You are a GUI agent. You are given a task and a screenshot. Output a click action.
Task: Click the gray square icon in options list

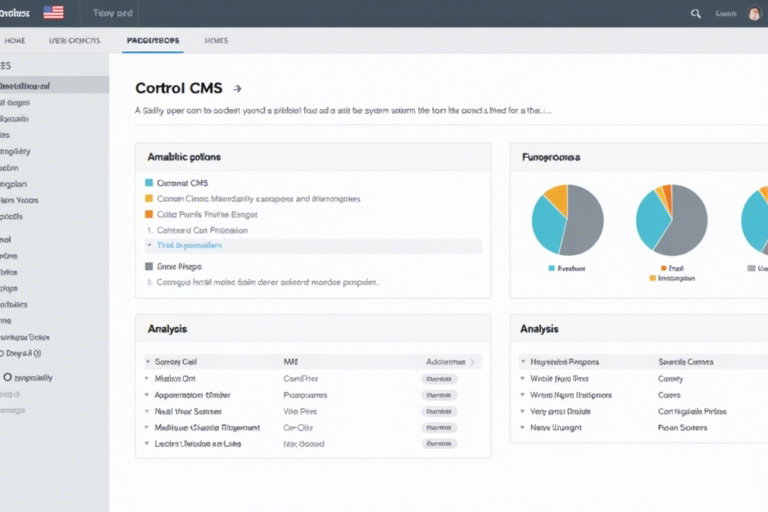pos(149,267)
